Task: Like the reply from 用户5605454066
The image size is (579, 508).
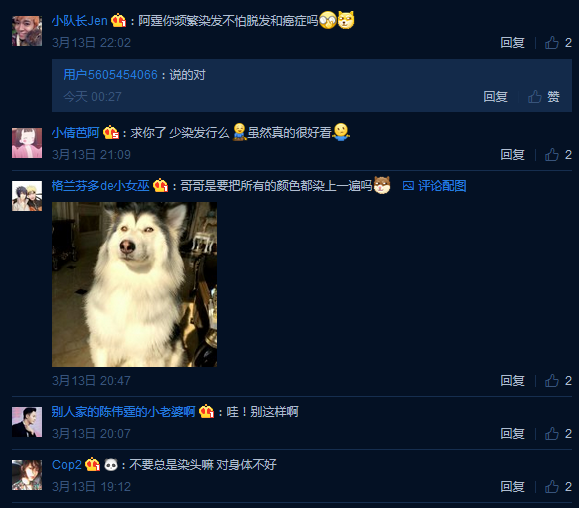Action: (544, 97)
